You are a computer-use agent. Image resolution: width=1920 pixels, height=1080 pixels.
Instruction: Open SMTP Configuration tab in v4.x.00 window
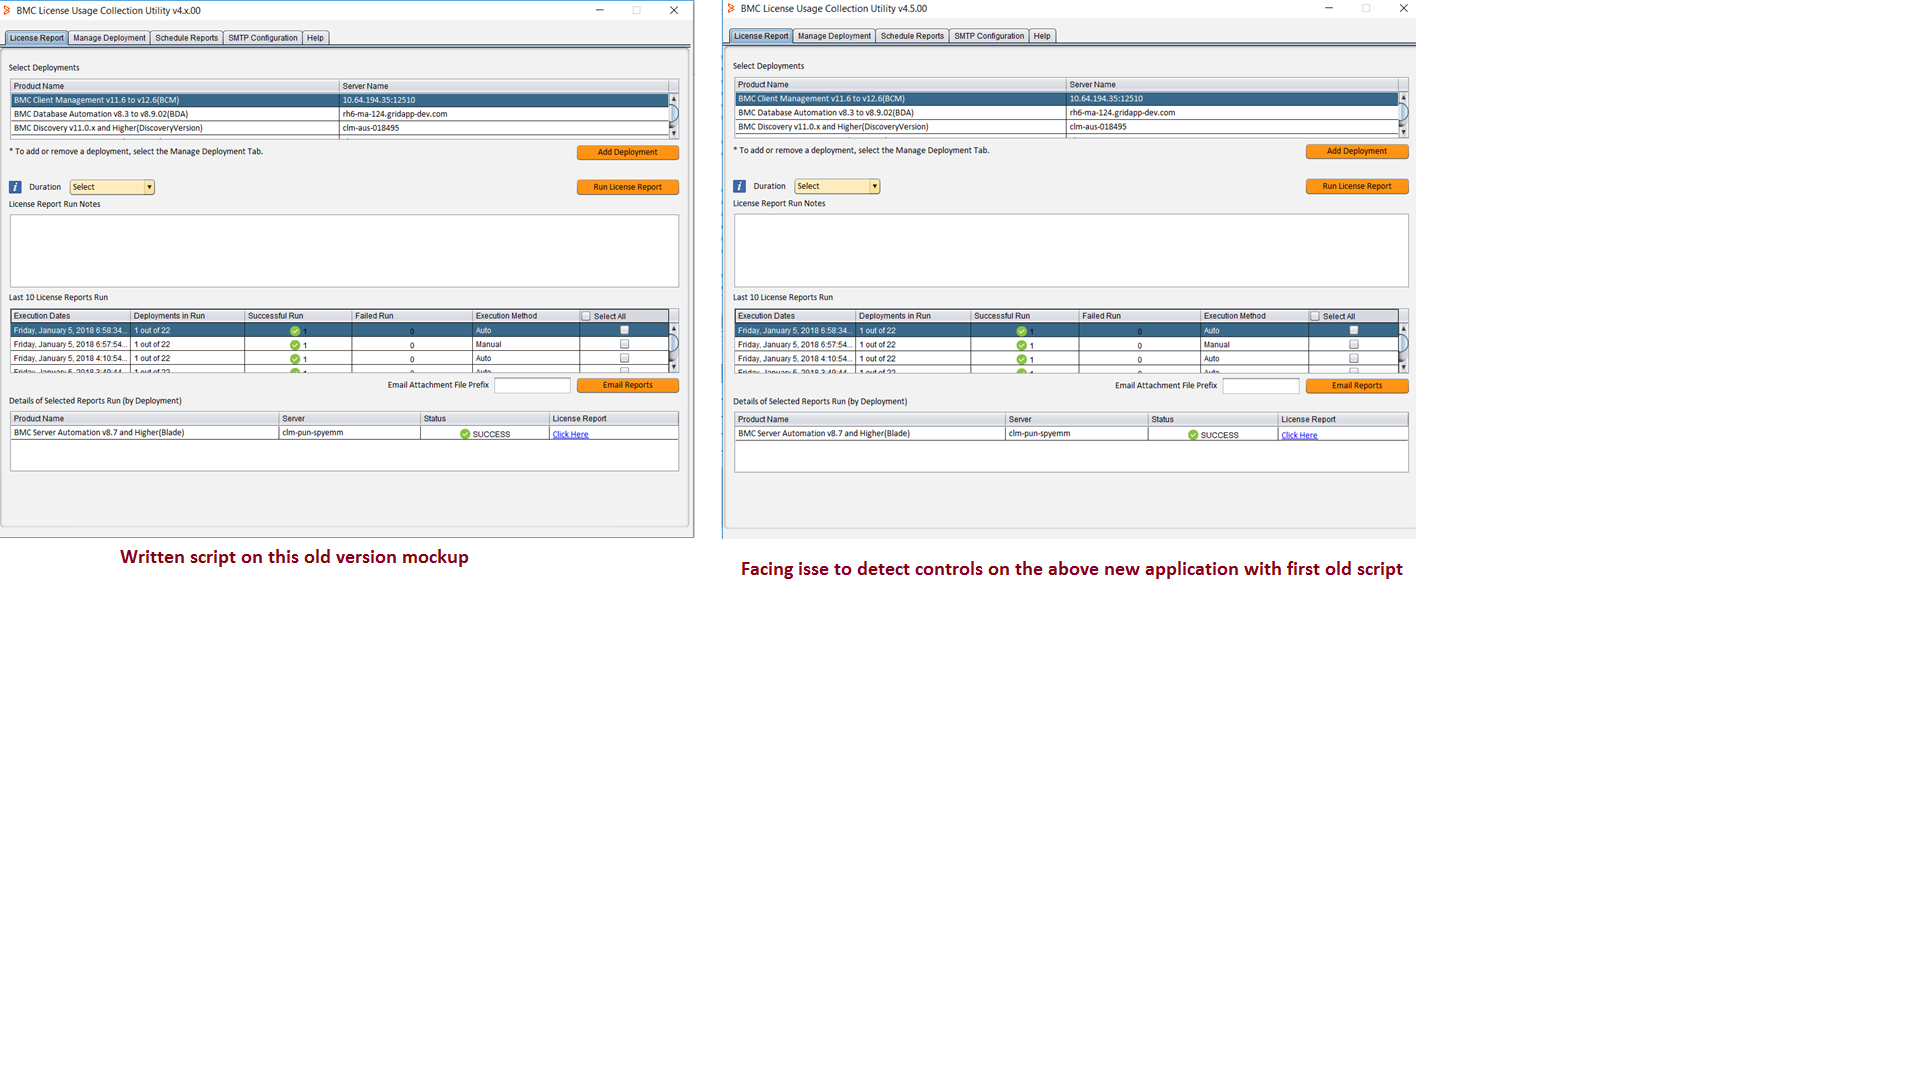click(262, 38)
